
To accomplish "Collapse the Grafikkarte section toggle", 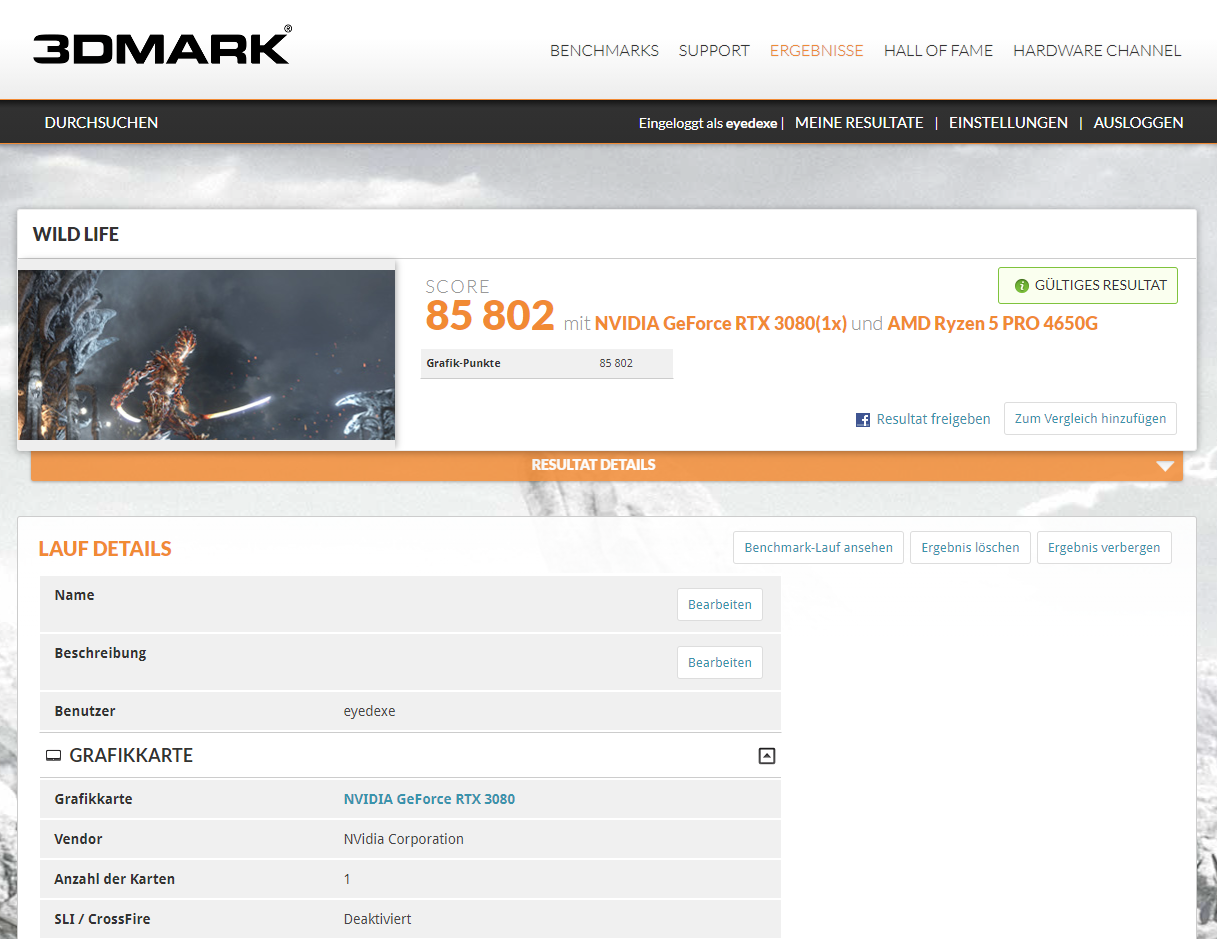I will (x=767, y=756).
